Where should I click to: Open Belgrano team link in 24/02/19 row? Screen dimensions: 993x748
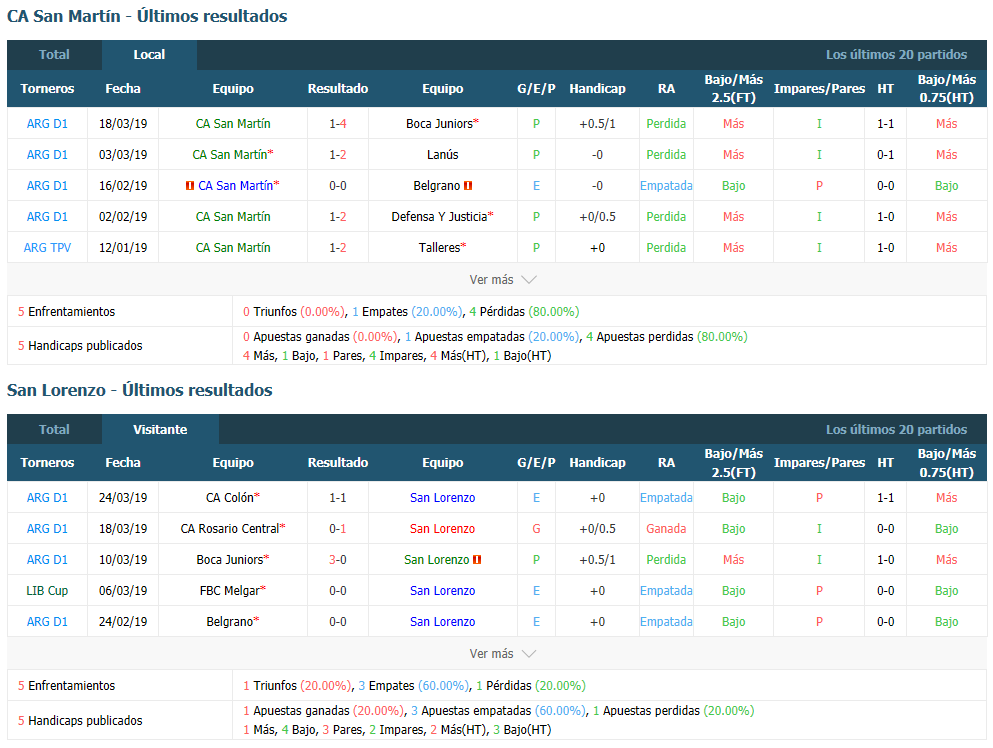(230, 622)
